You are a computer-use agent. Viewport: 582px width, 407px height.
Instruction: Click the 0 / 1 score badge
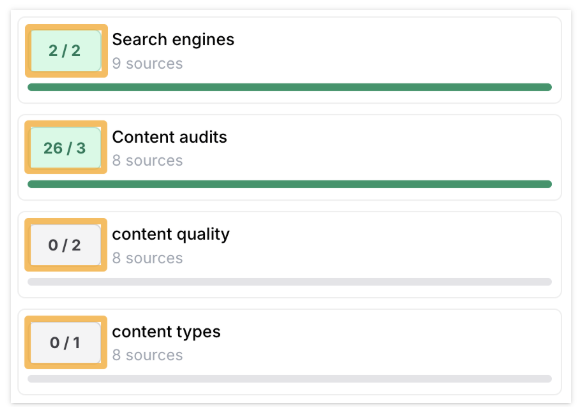click(66, 342)
